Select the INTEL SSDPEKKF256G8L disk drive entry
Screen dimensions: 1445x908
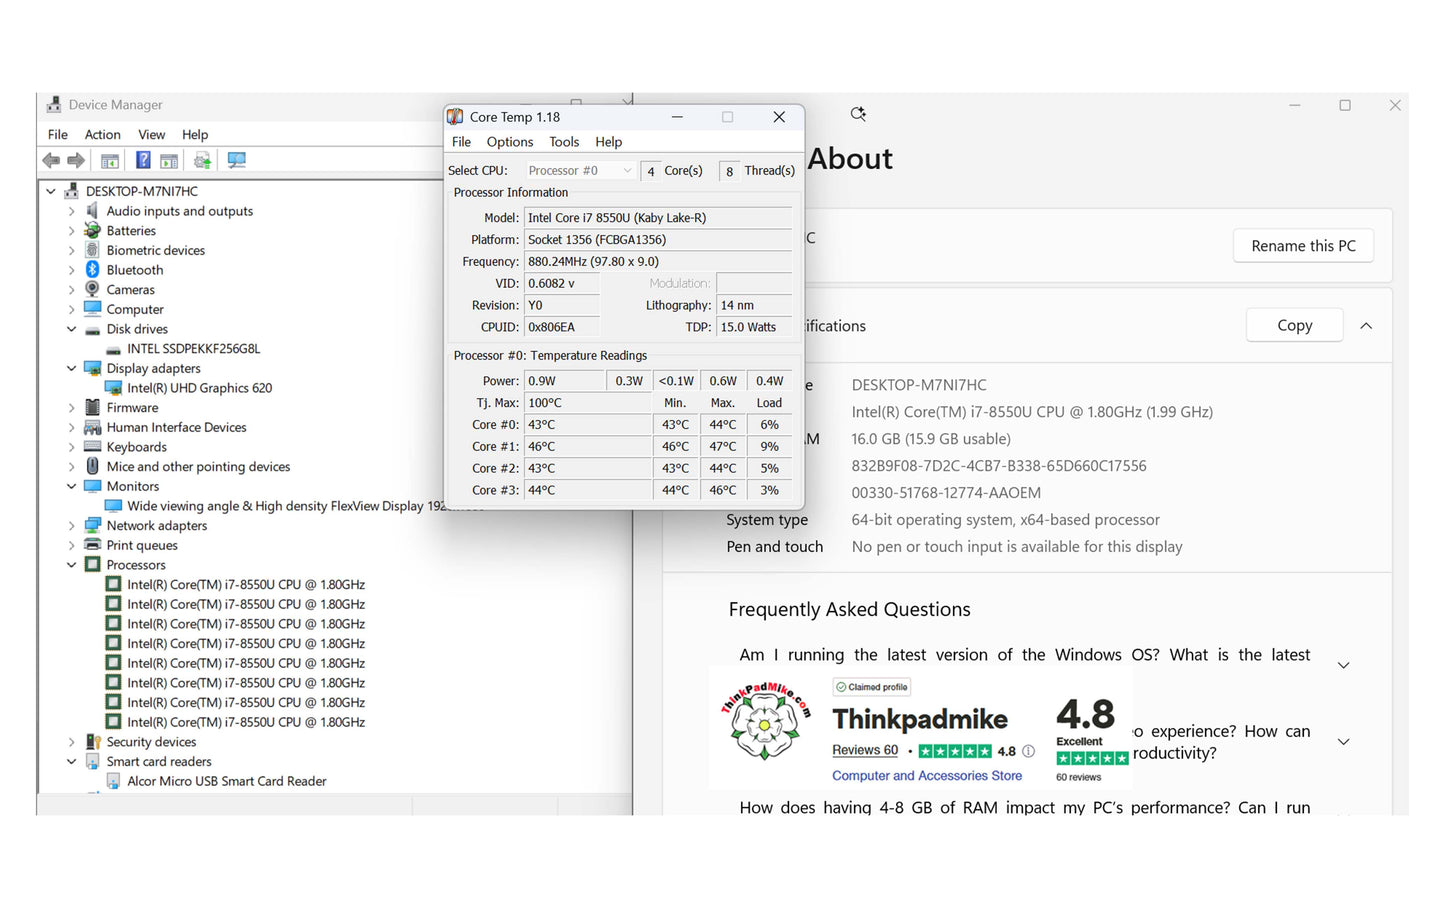pyautogui.click(x=193, y=349)
